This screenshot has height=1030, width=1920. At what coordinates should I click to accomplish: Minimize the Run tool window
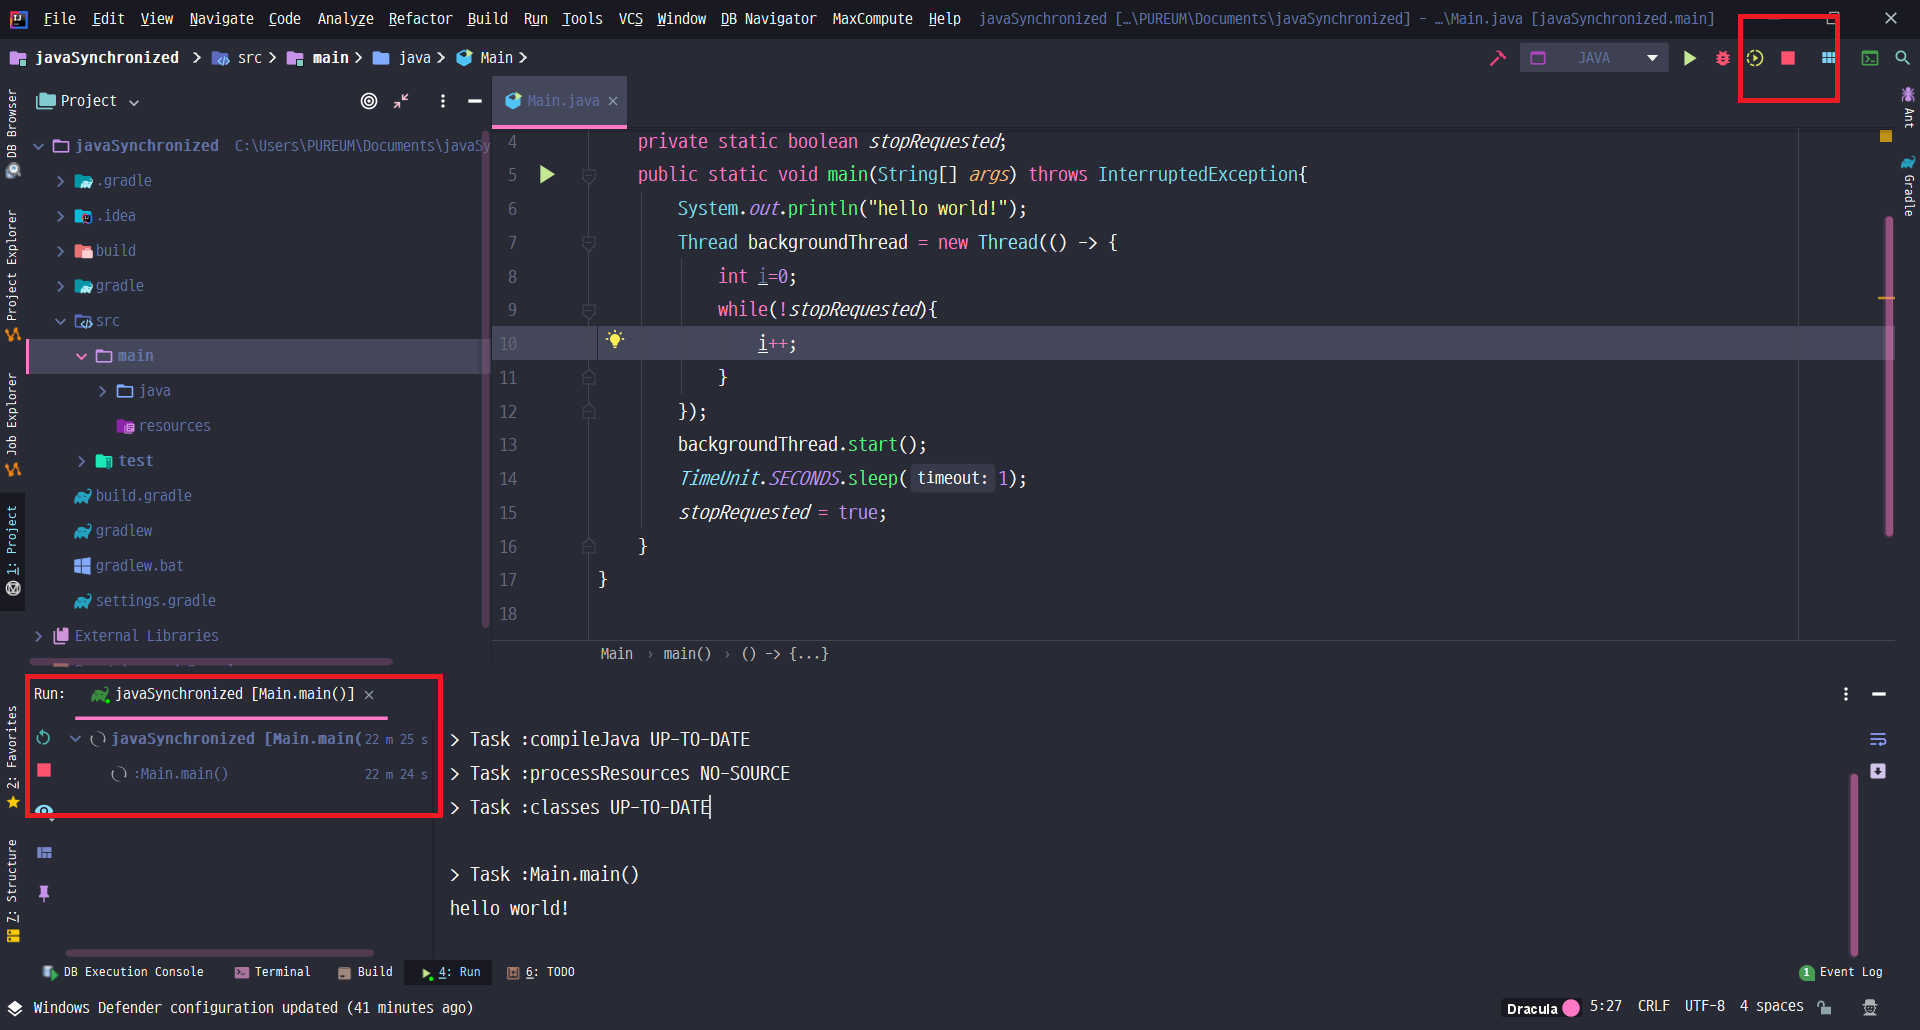[x=1879, y=694]
